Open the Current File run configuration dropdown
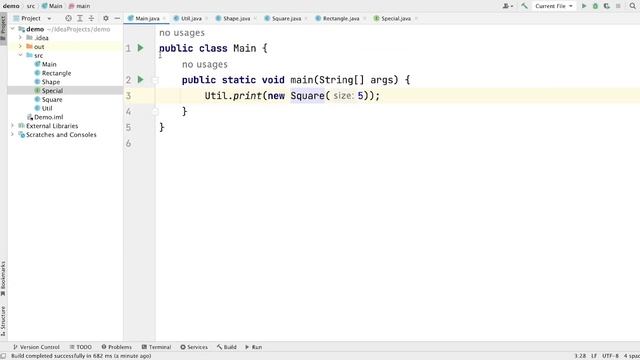 pos(553,6)
